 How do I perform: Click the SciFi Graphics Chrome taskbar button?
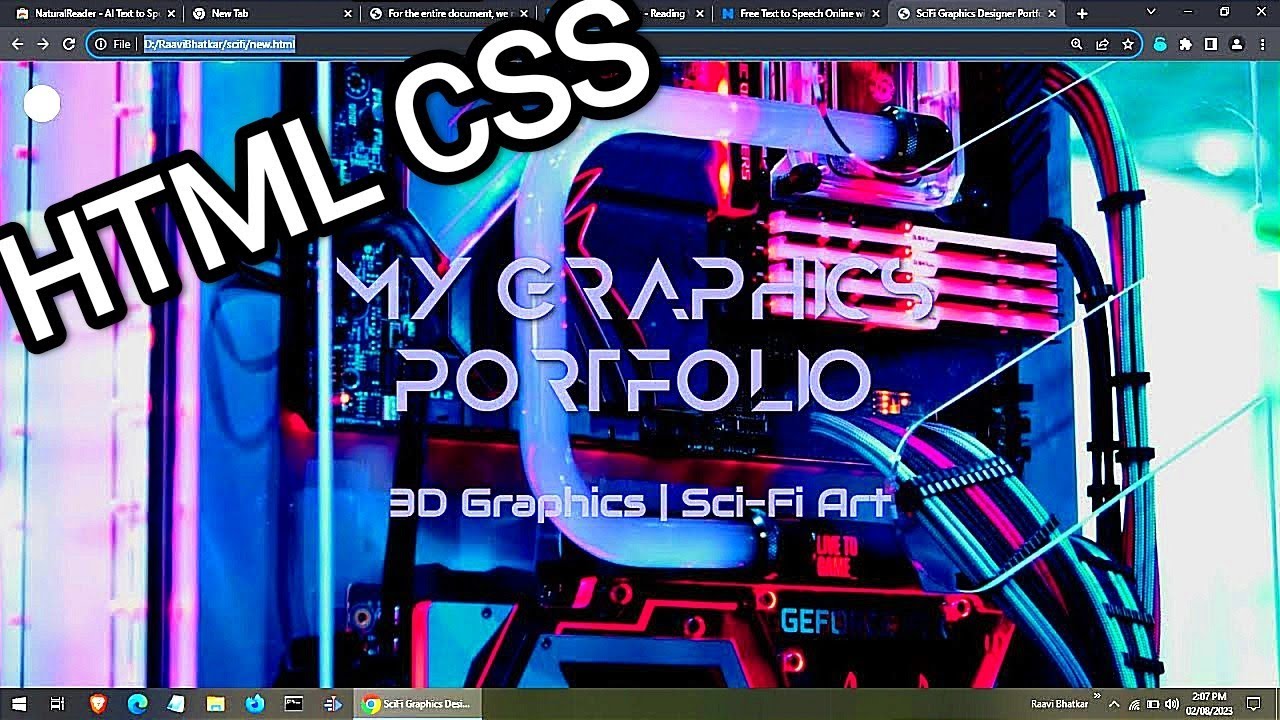pos(419,704)
